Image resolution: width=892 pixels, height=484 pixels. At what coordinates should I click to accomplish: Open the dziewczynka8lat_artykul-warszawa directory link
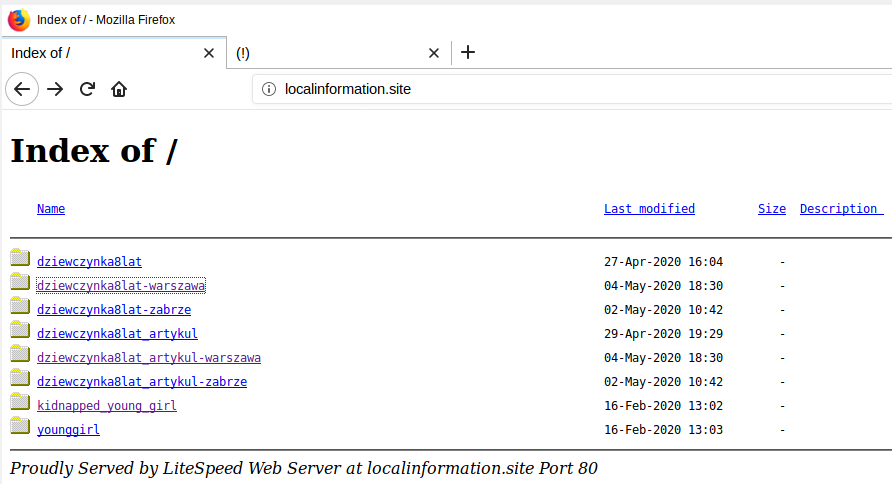149,358
